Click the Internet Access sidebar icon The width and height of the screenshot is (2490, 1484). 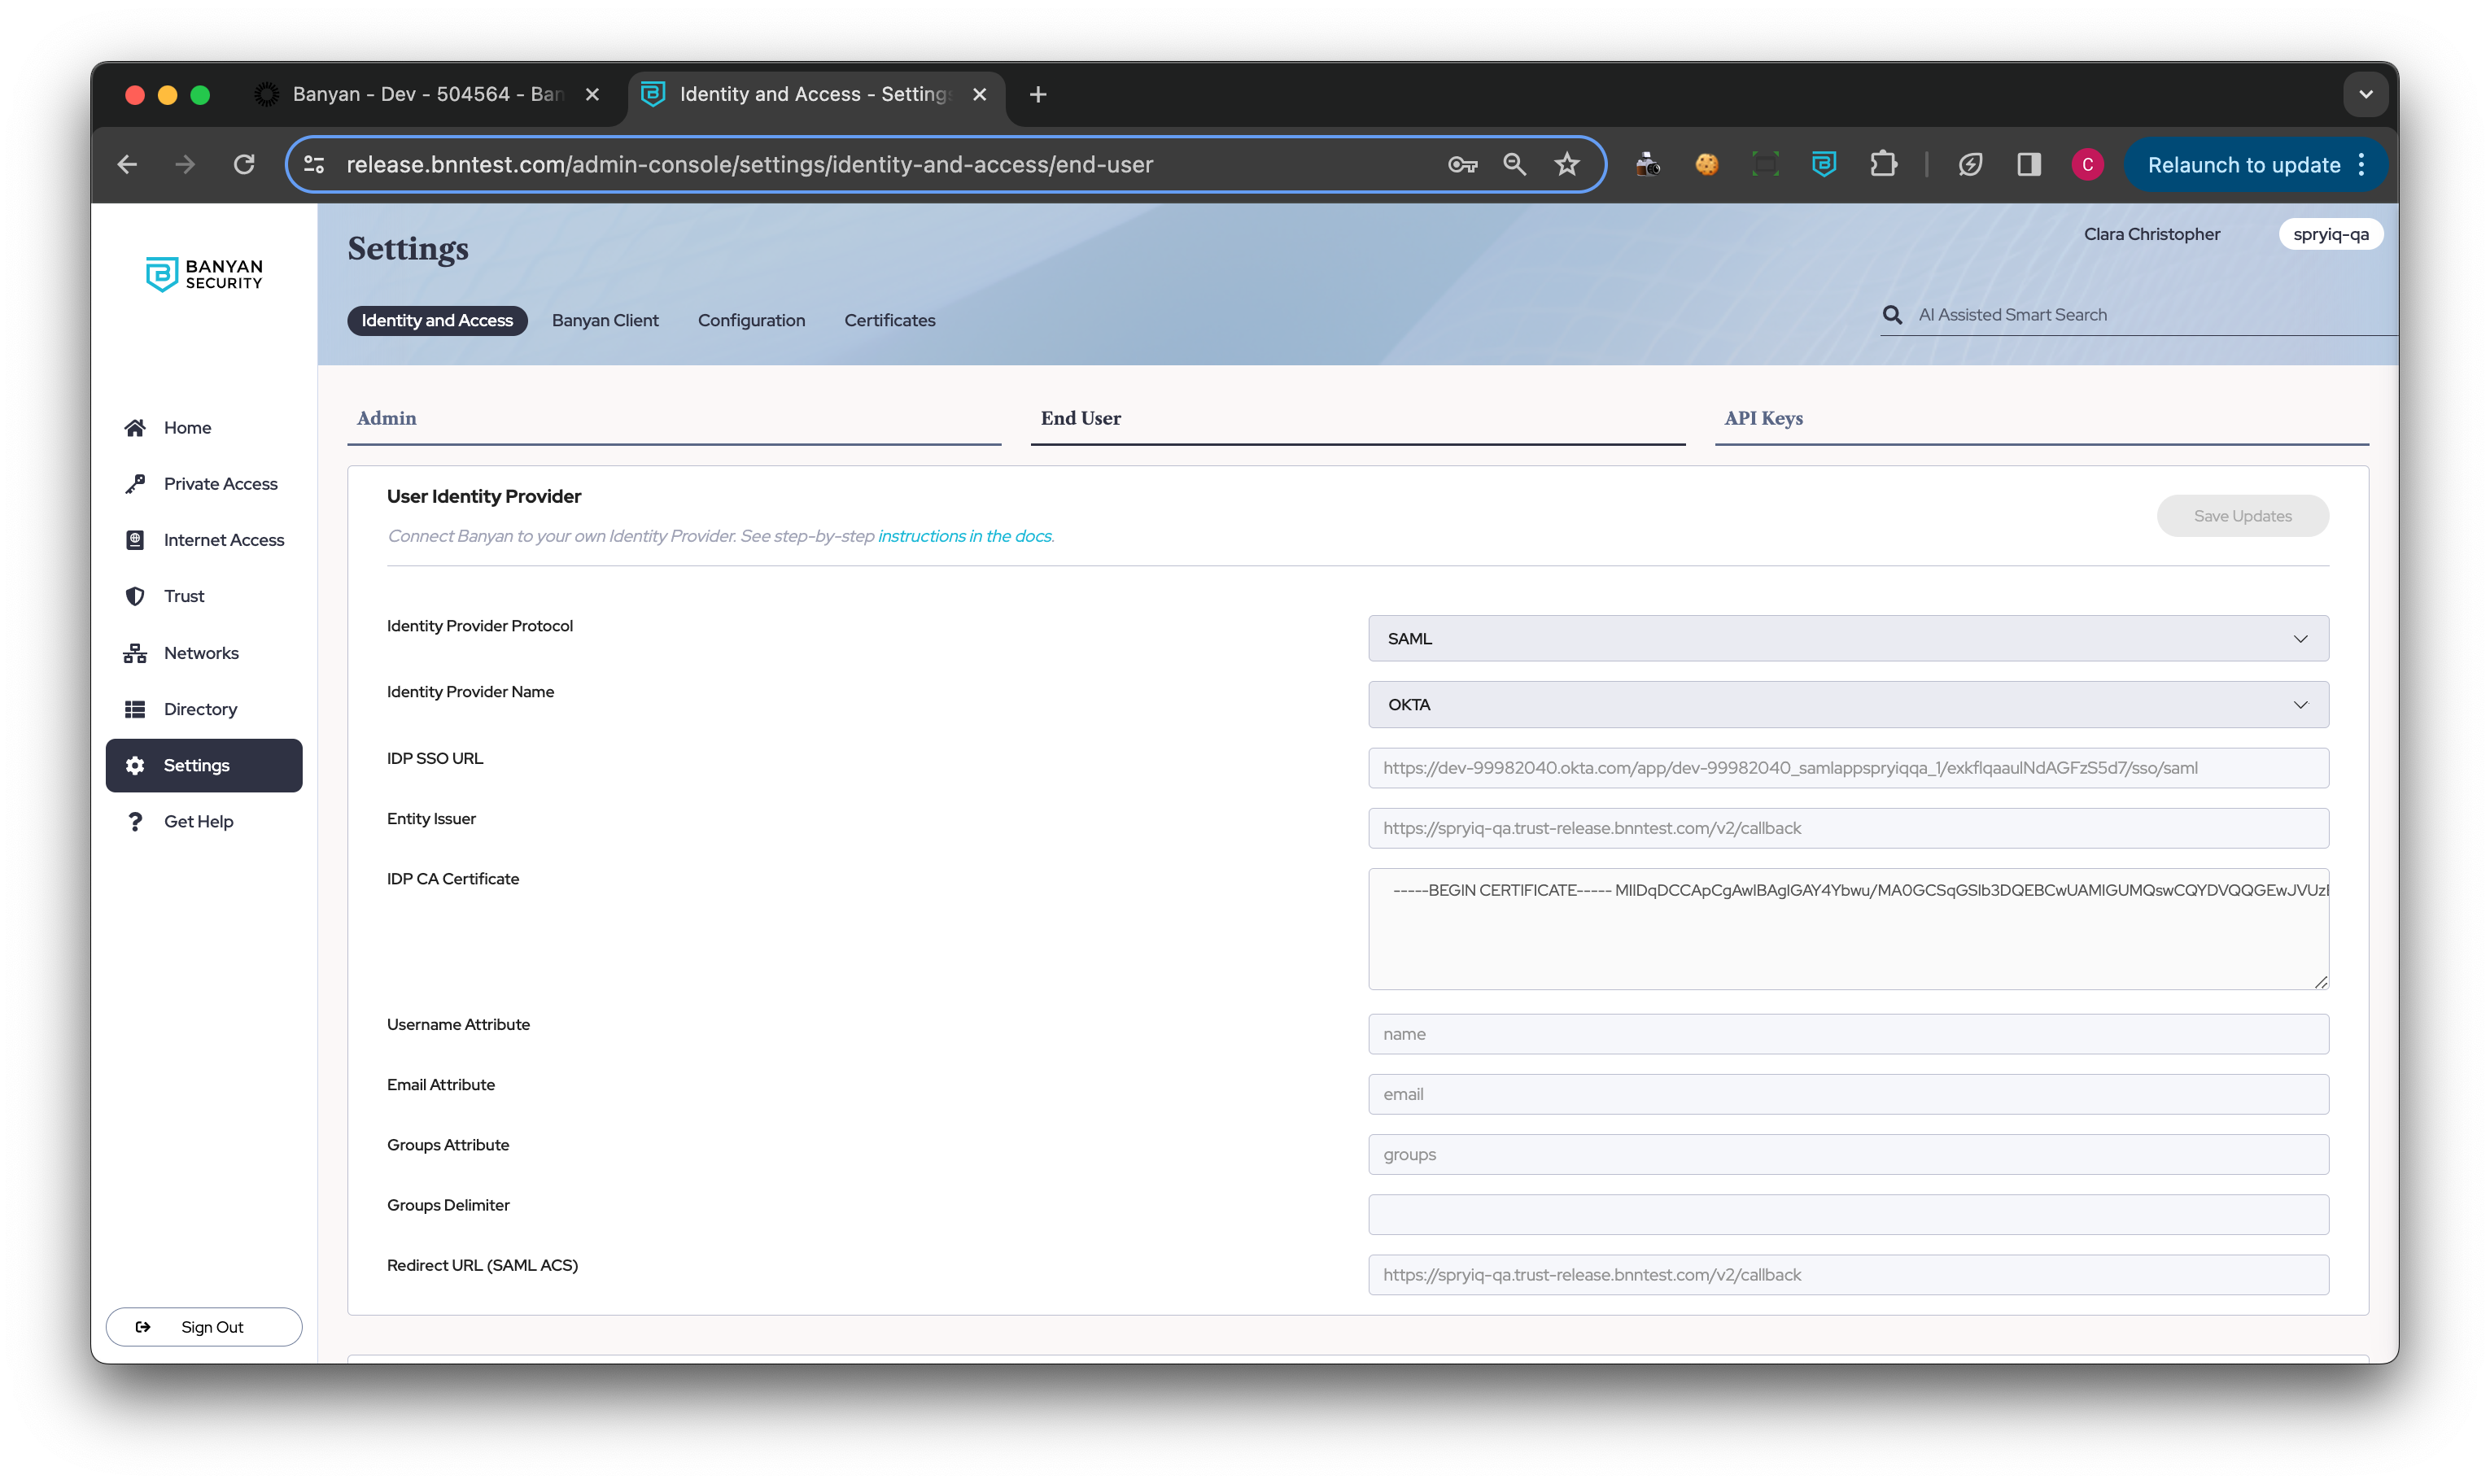(135, 540)
